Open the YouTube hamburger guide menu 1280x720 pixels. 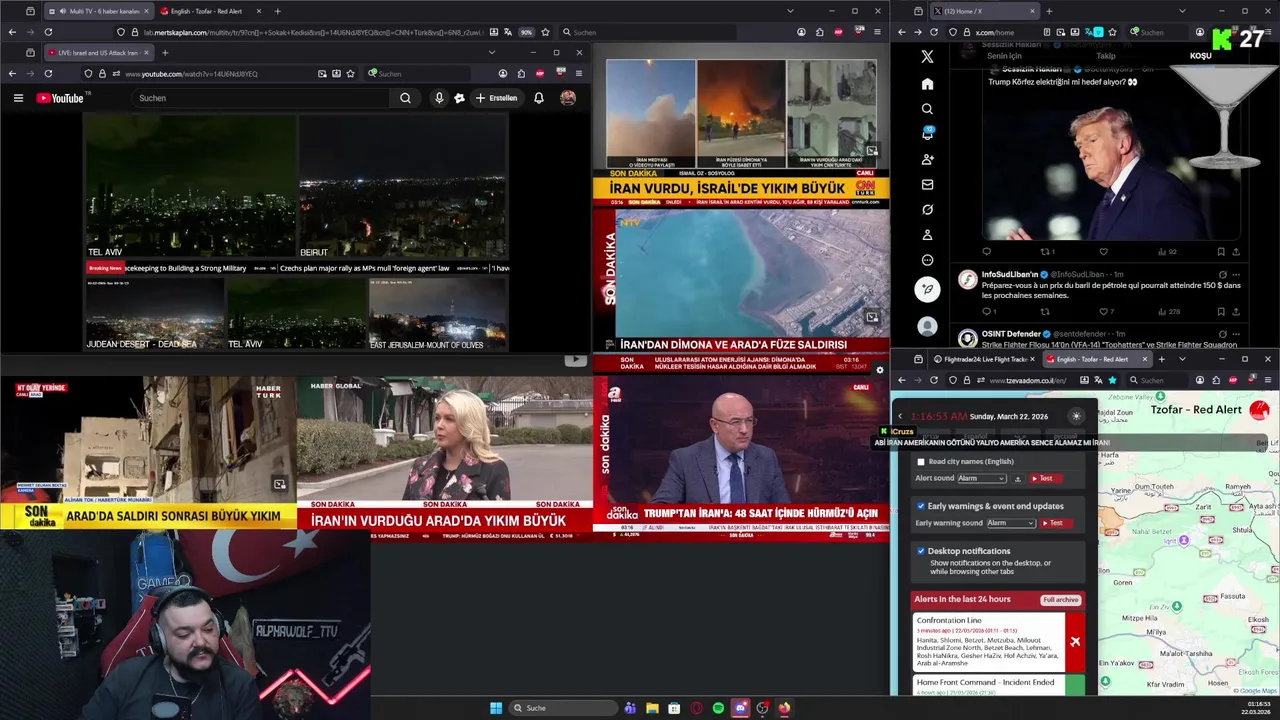click(x=18, y=98)
